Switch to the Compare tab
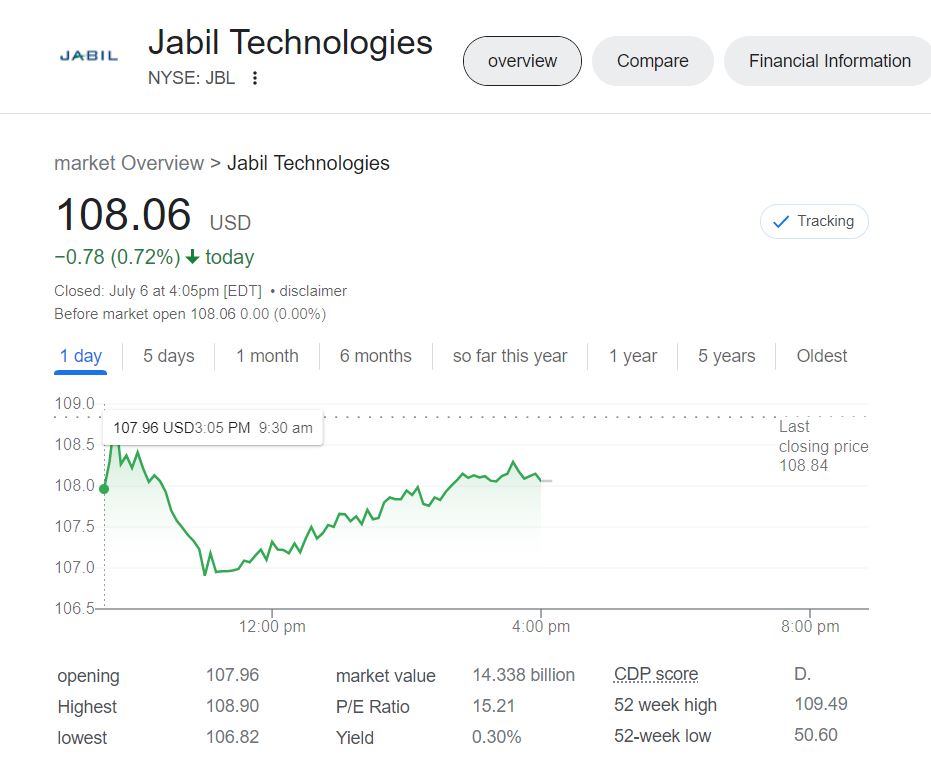The image size is (931, 763). pyautogui.click(x=652, y=61)
